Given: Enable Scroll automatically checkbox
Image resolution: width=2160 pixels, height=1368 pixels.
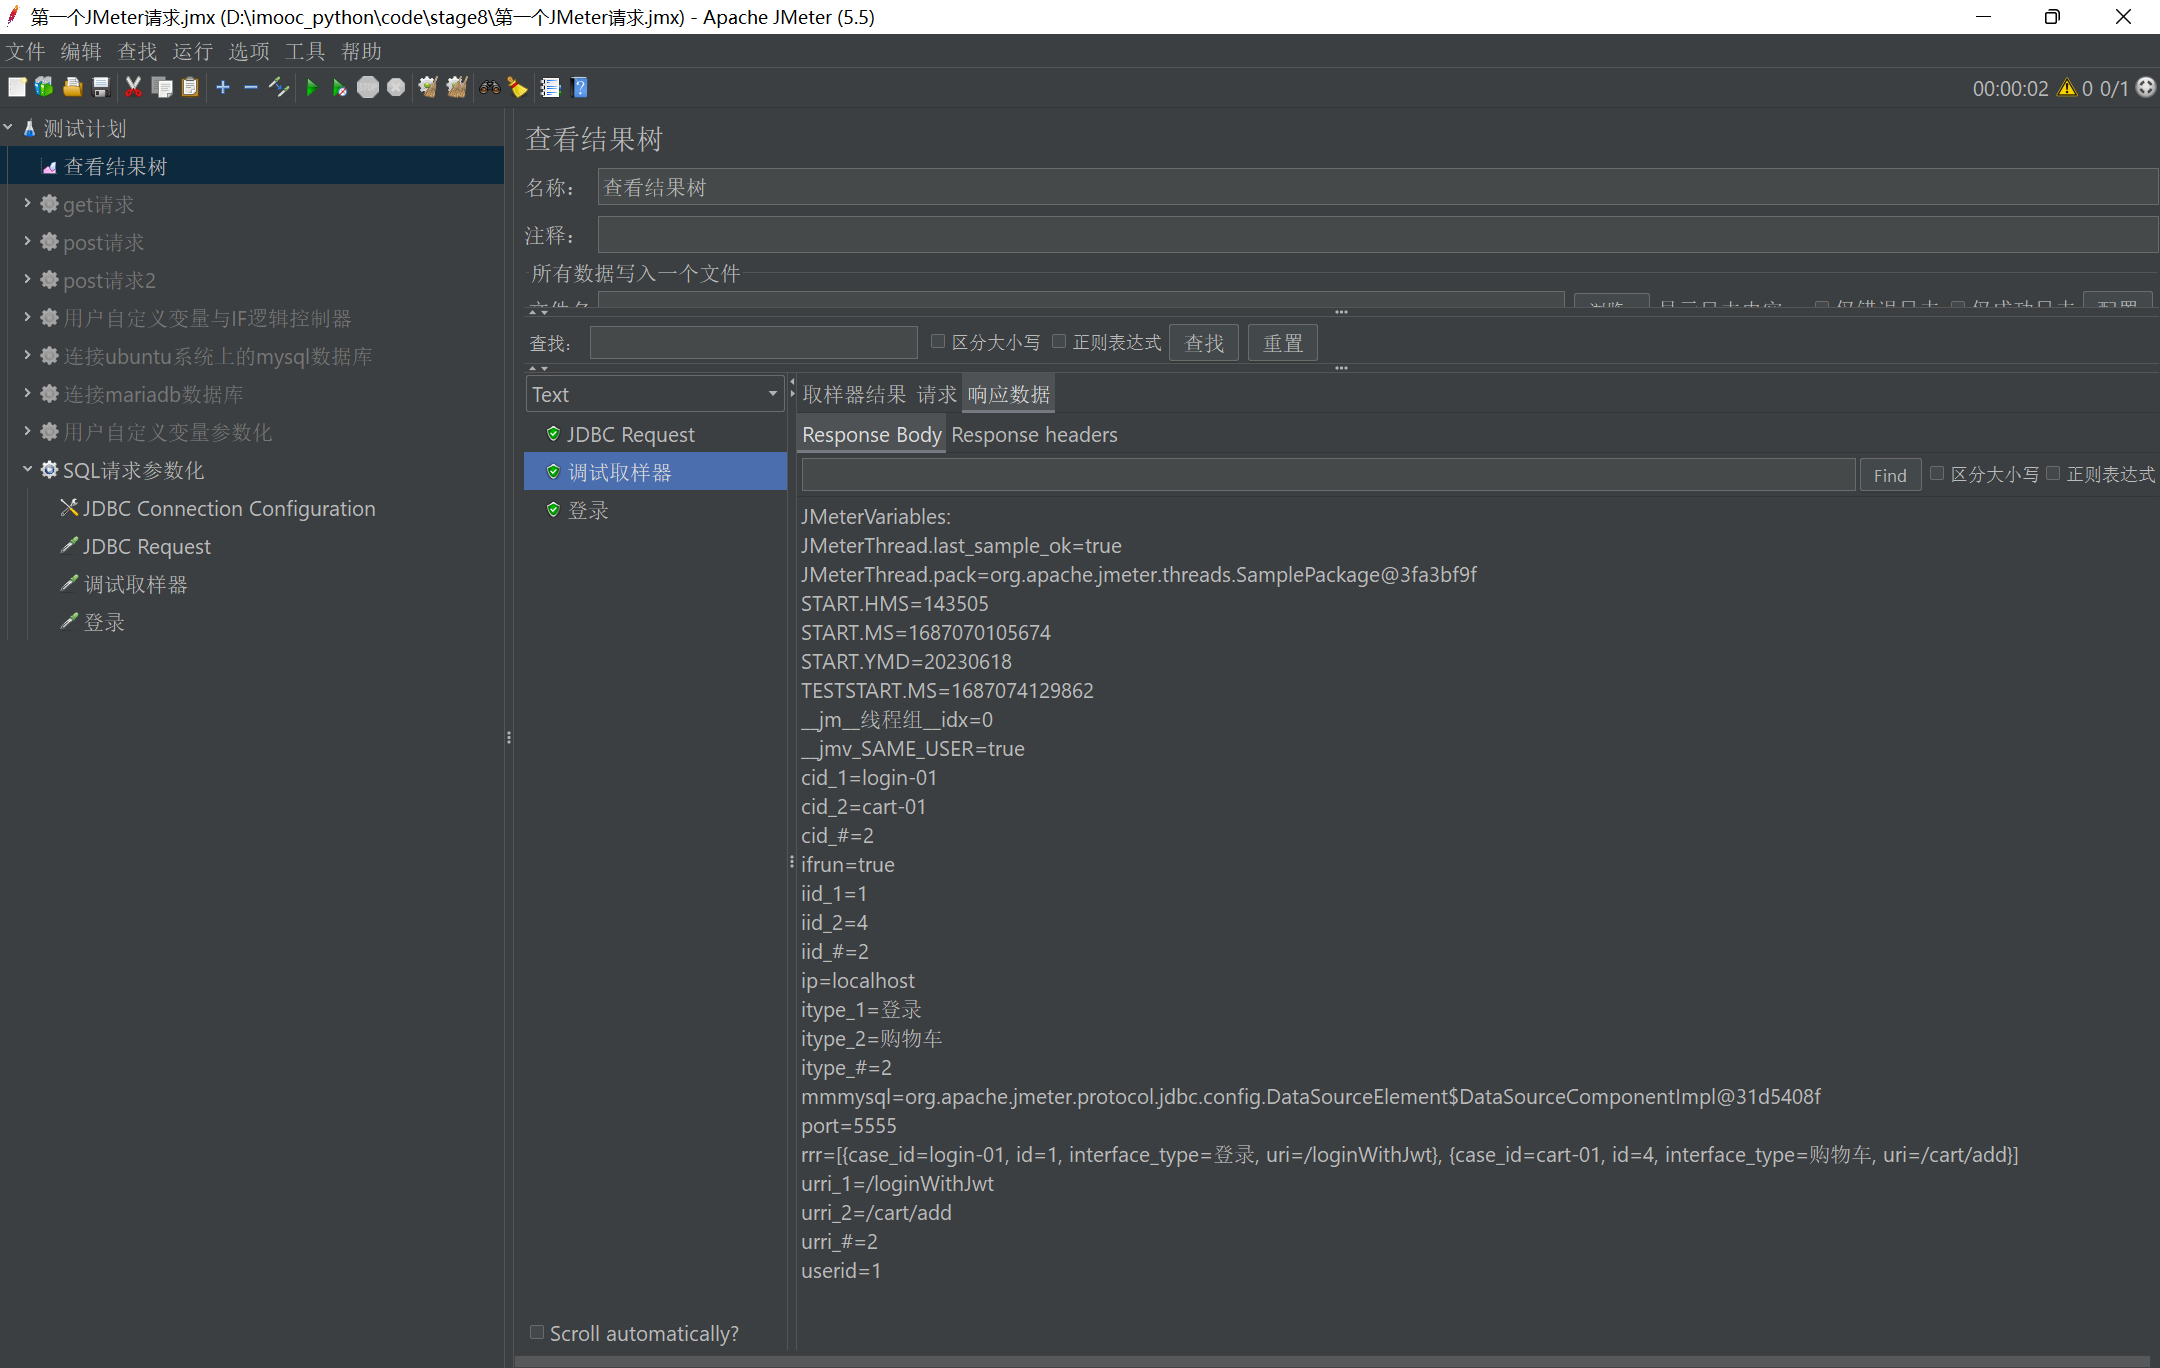Looking at the screenshot, I should 537,1332.
